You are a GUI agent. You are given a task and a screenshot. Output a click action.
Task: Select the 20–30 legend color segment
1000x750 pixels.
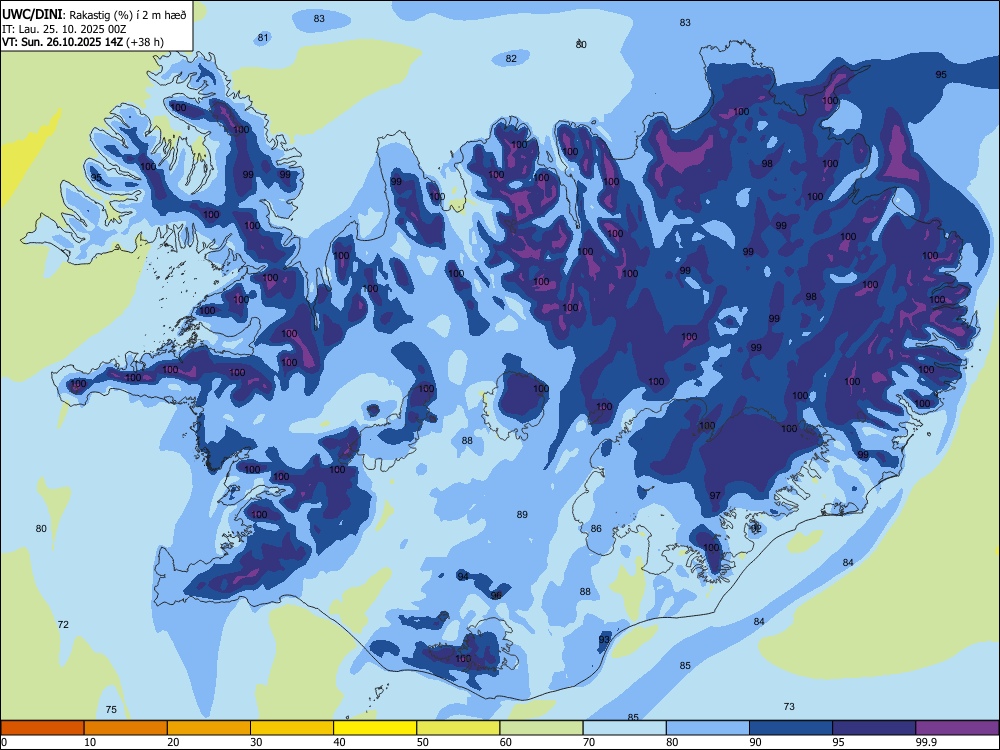coord(209,728)
